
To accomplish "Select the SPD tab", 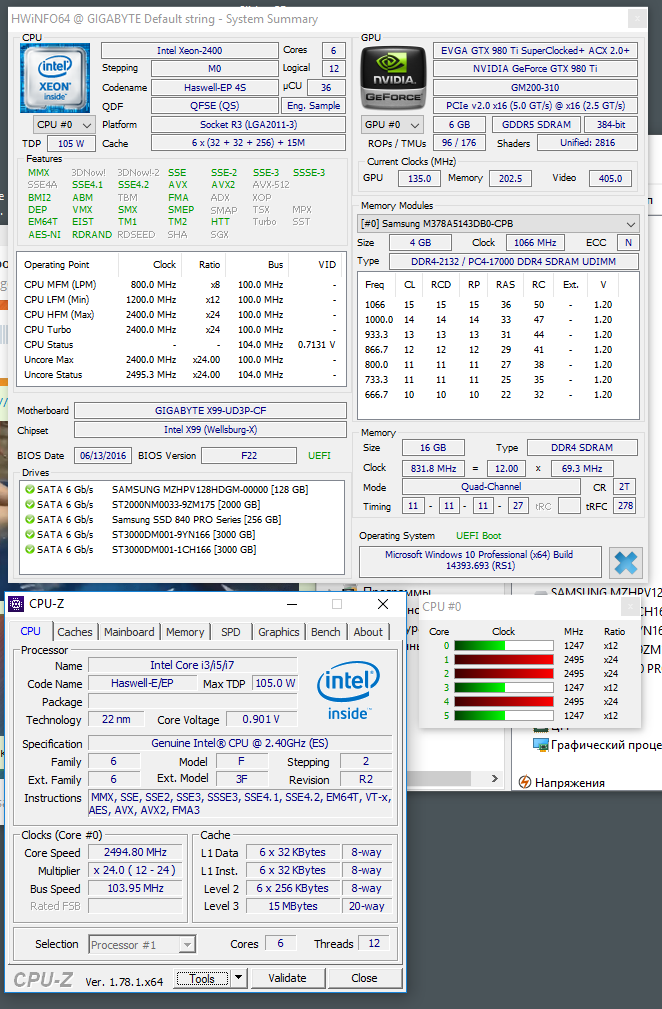I will tap(230, 632).
